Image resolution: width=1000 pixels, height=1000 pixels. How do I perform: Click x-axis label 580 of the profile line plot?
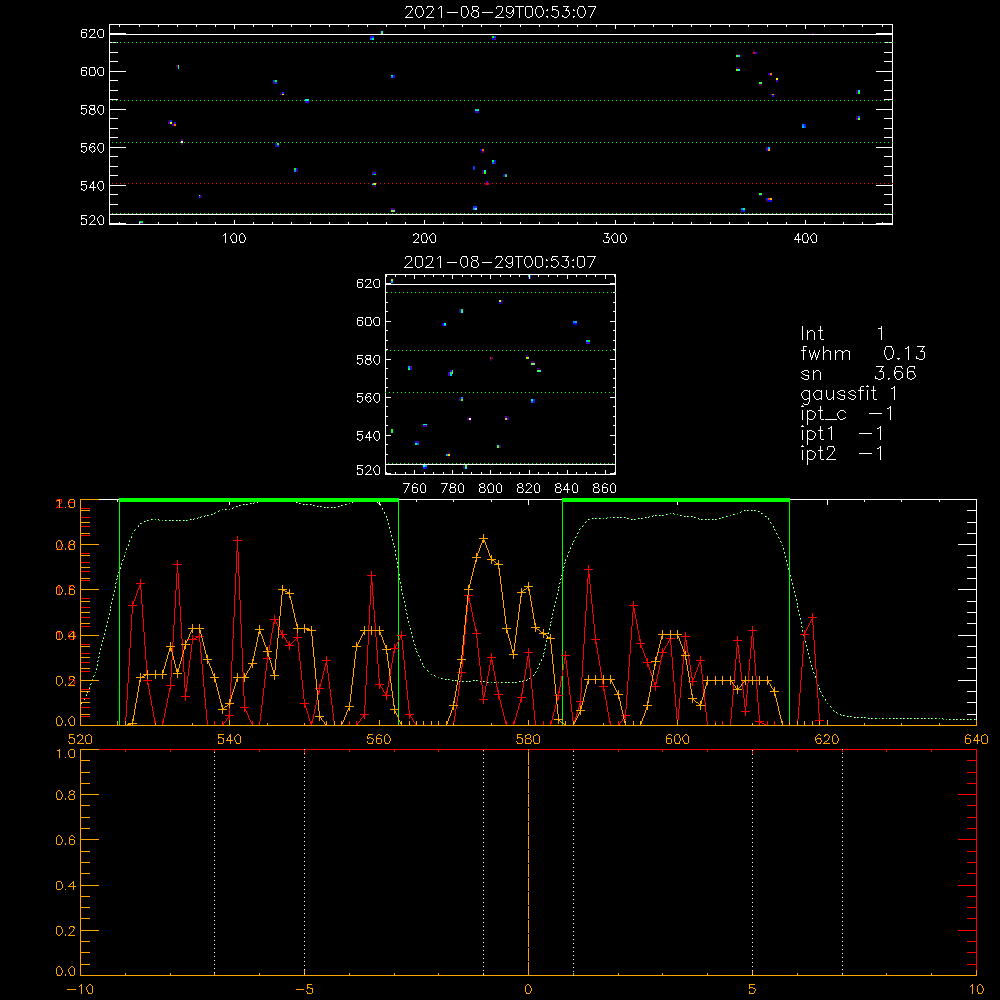pyautogui.click(x=528, y=739)
